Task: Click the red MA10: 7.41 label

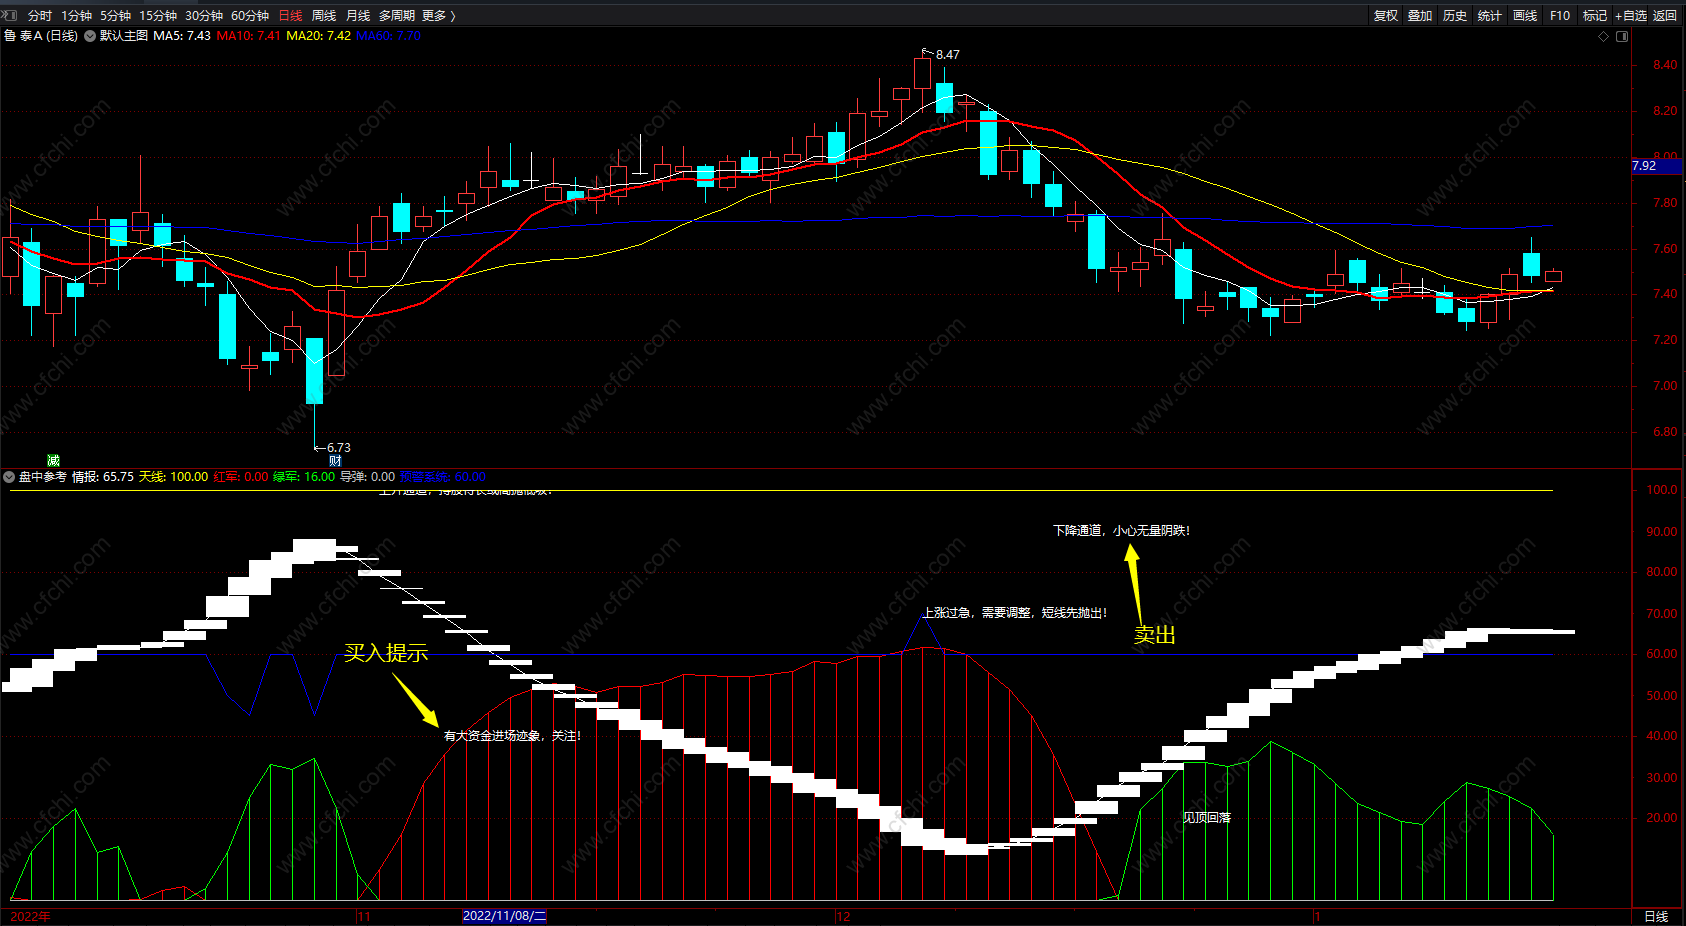Action: 249,36
